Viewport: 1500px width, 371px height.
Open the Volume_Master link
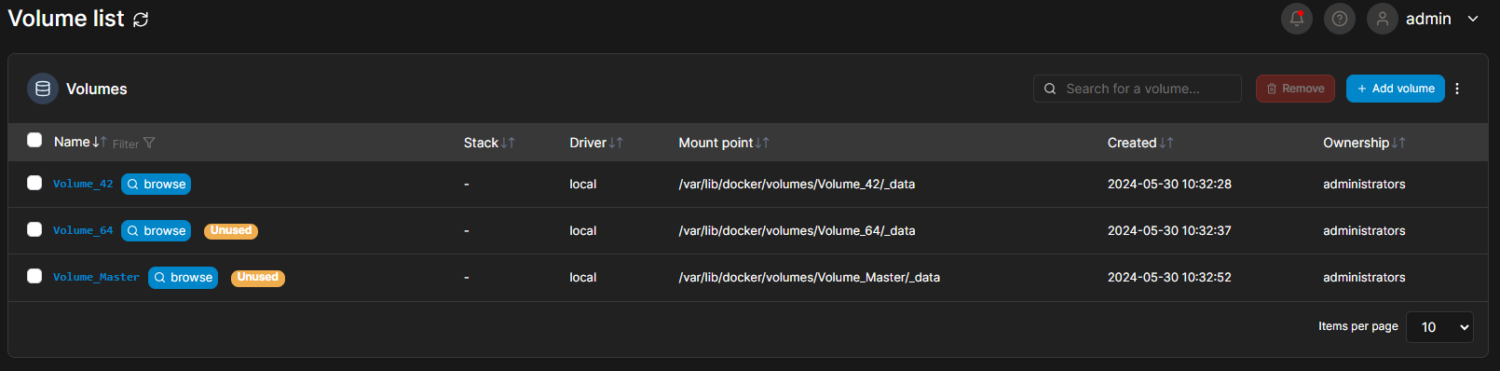(x=96, y=277)
